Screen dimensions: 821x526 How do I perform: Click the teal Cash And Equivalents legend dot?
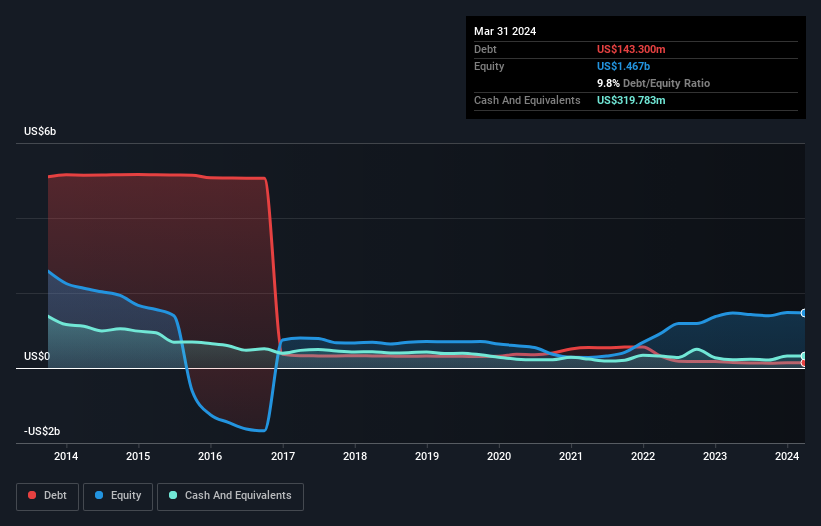173,495
